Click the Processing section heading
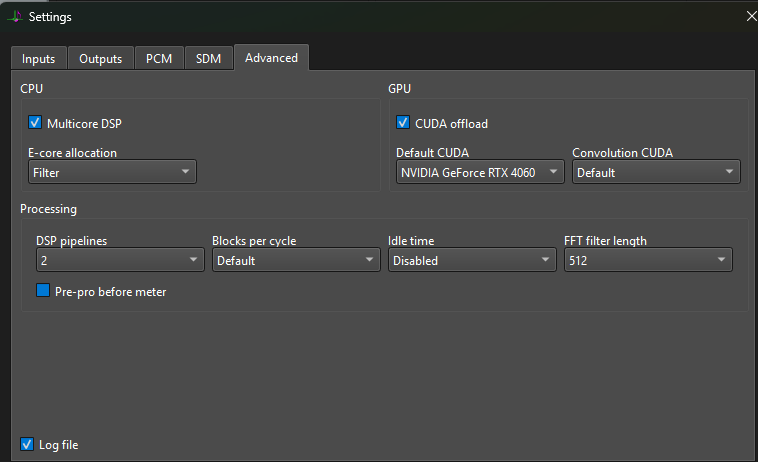Viewport: 758px width, 462px height. point(49,209)
